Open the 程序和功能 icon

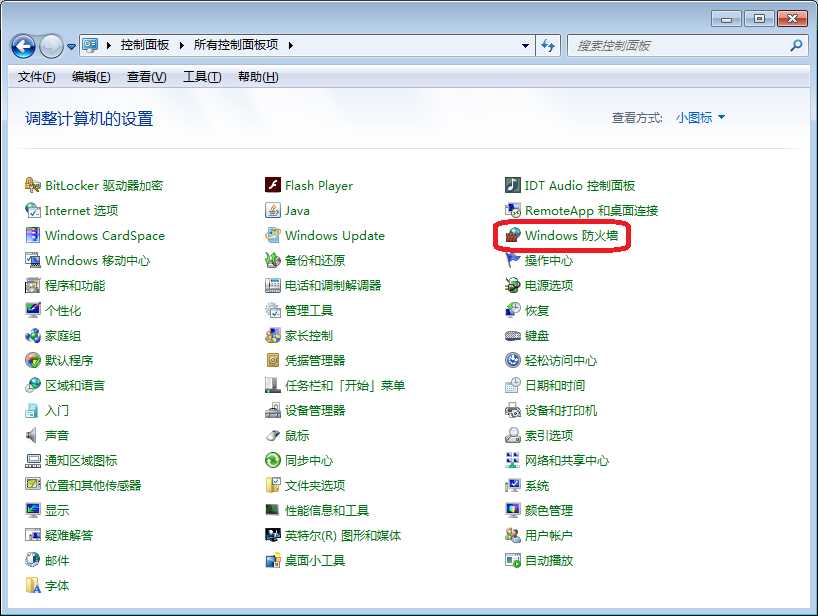[33, 285]
